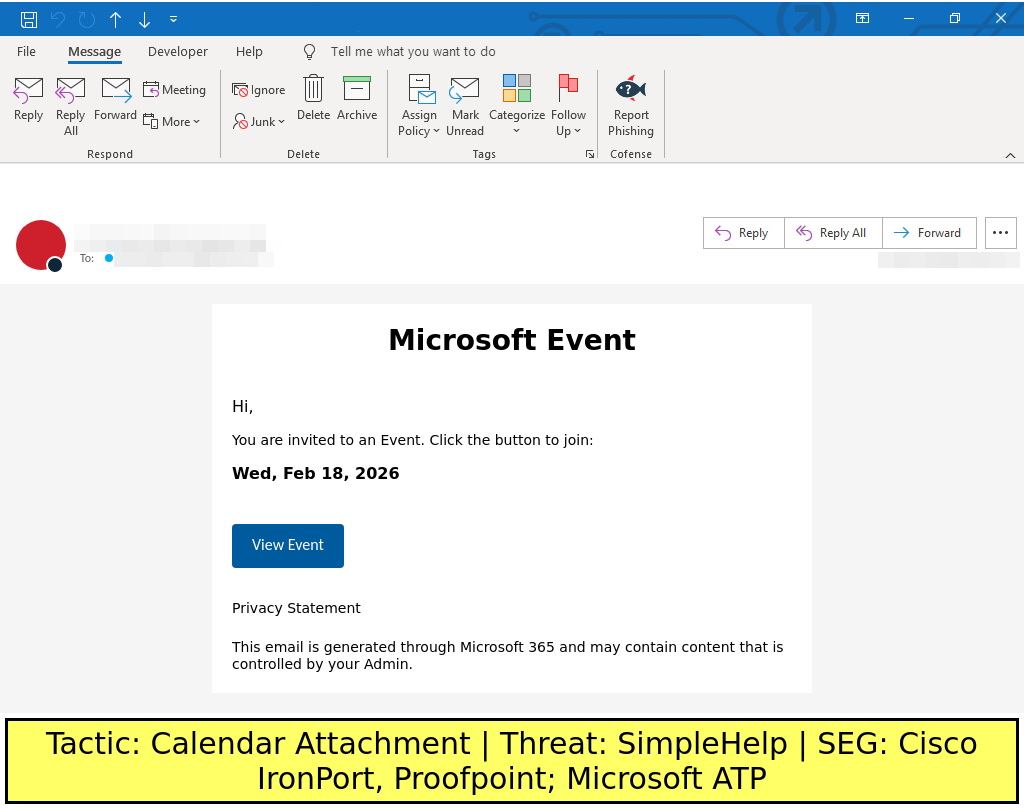Mark the message as Unread
The height and width of the screenshot is (809, 1024).
click(465, 105)
